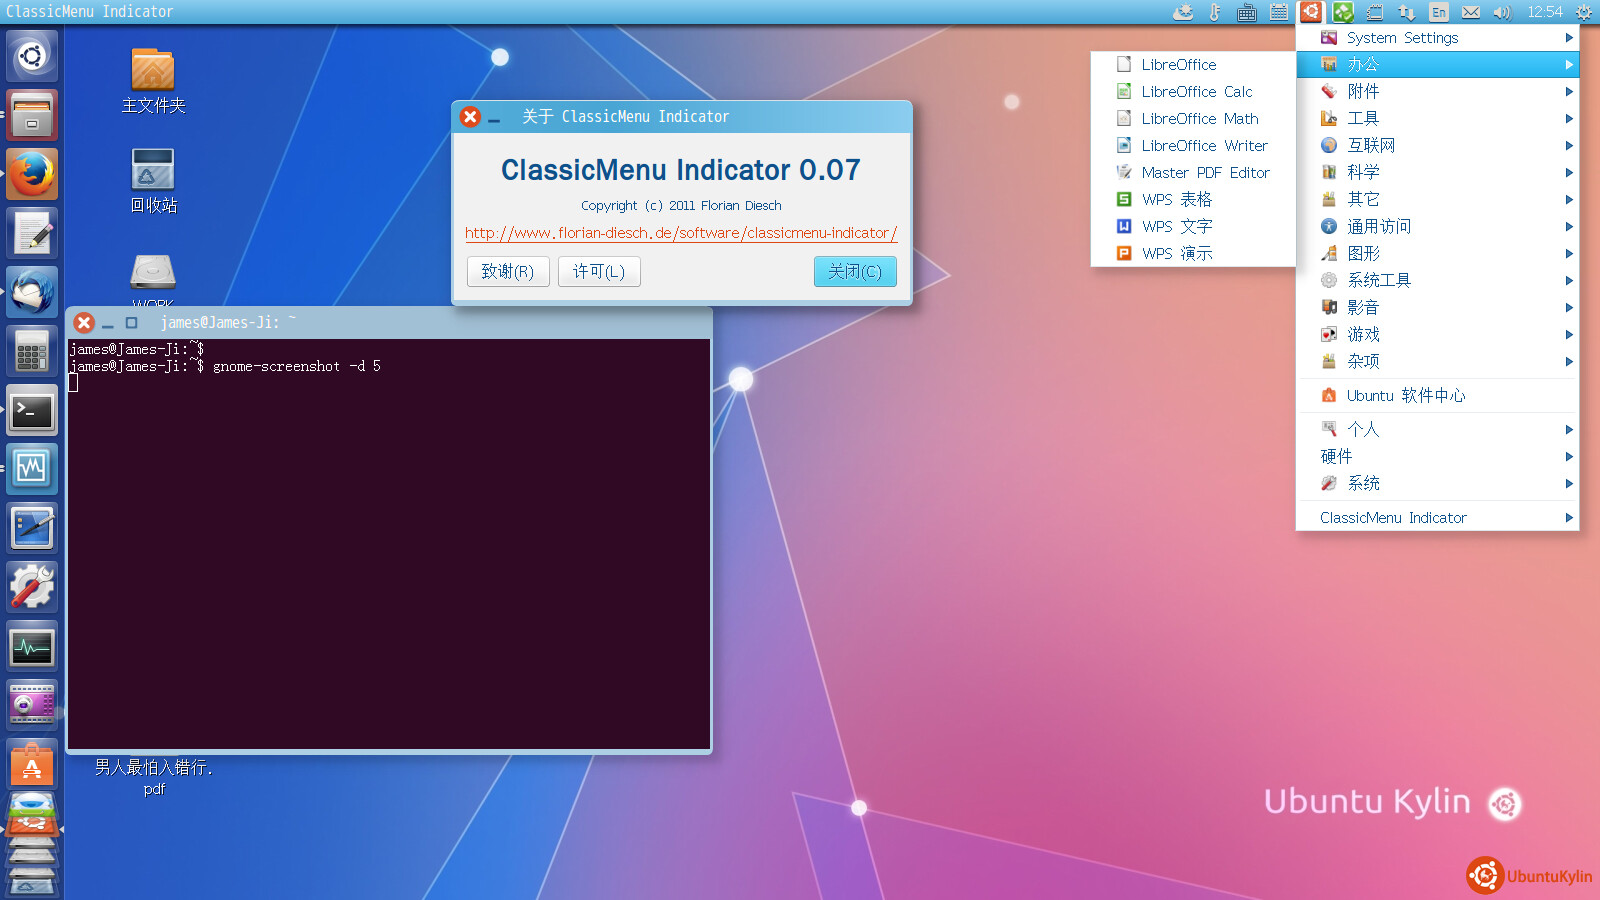The image size is (1600, 900).
Task: Open Firefox from the launcher
Action: (32, 174)
